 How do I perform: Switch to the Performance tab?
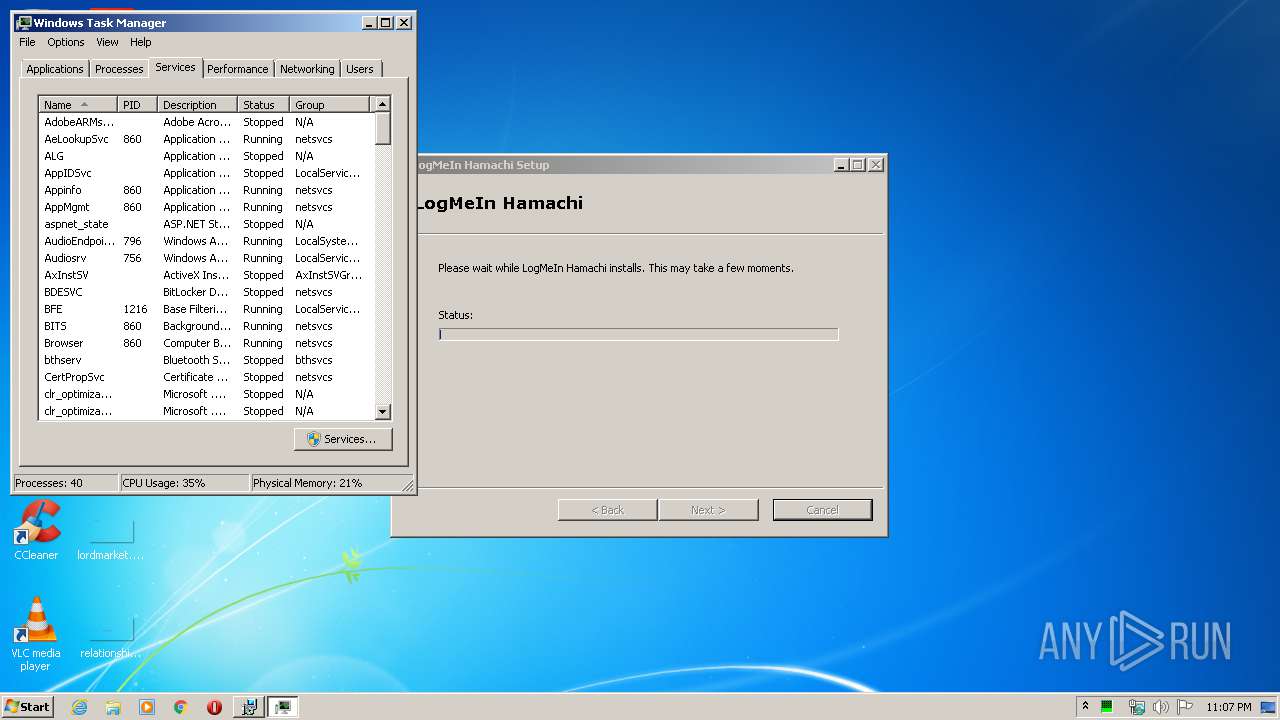pyautogui.click(x=238, y=69)
